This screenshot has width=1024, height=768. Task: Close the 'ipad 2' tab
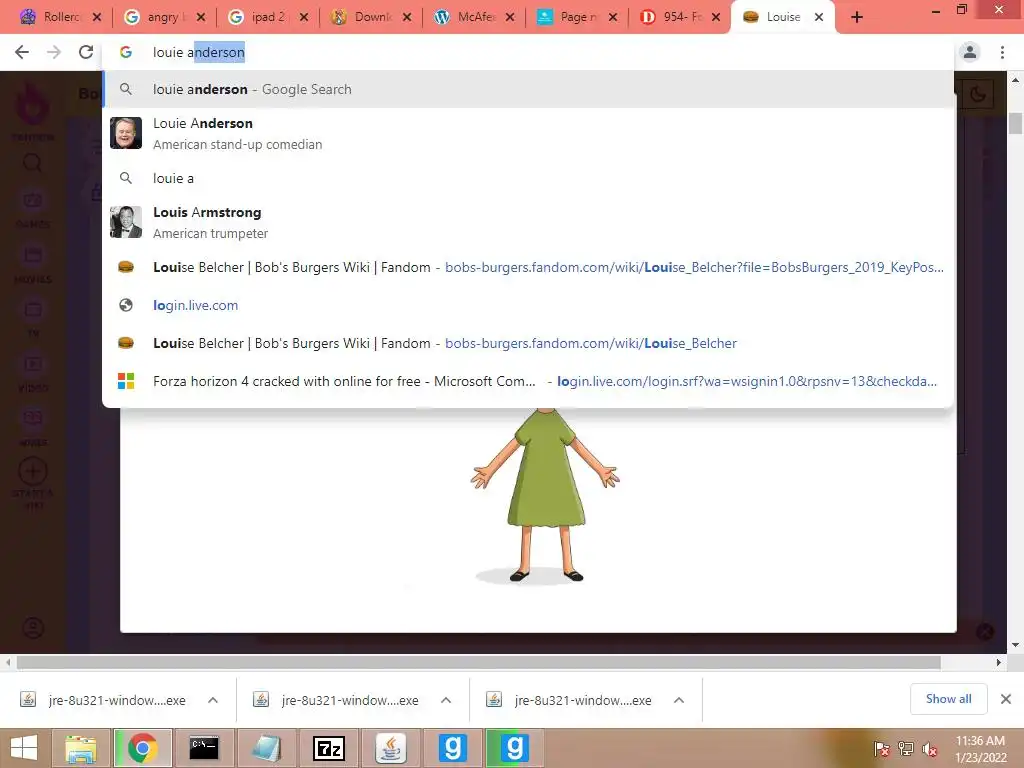pyautogui.click(x=304, y=18)
